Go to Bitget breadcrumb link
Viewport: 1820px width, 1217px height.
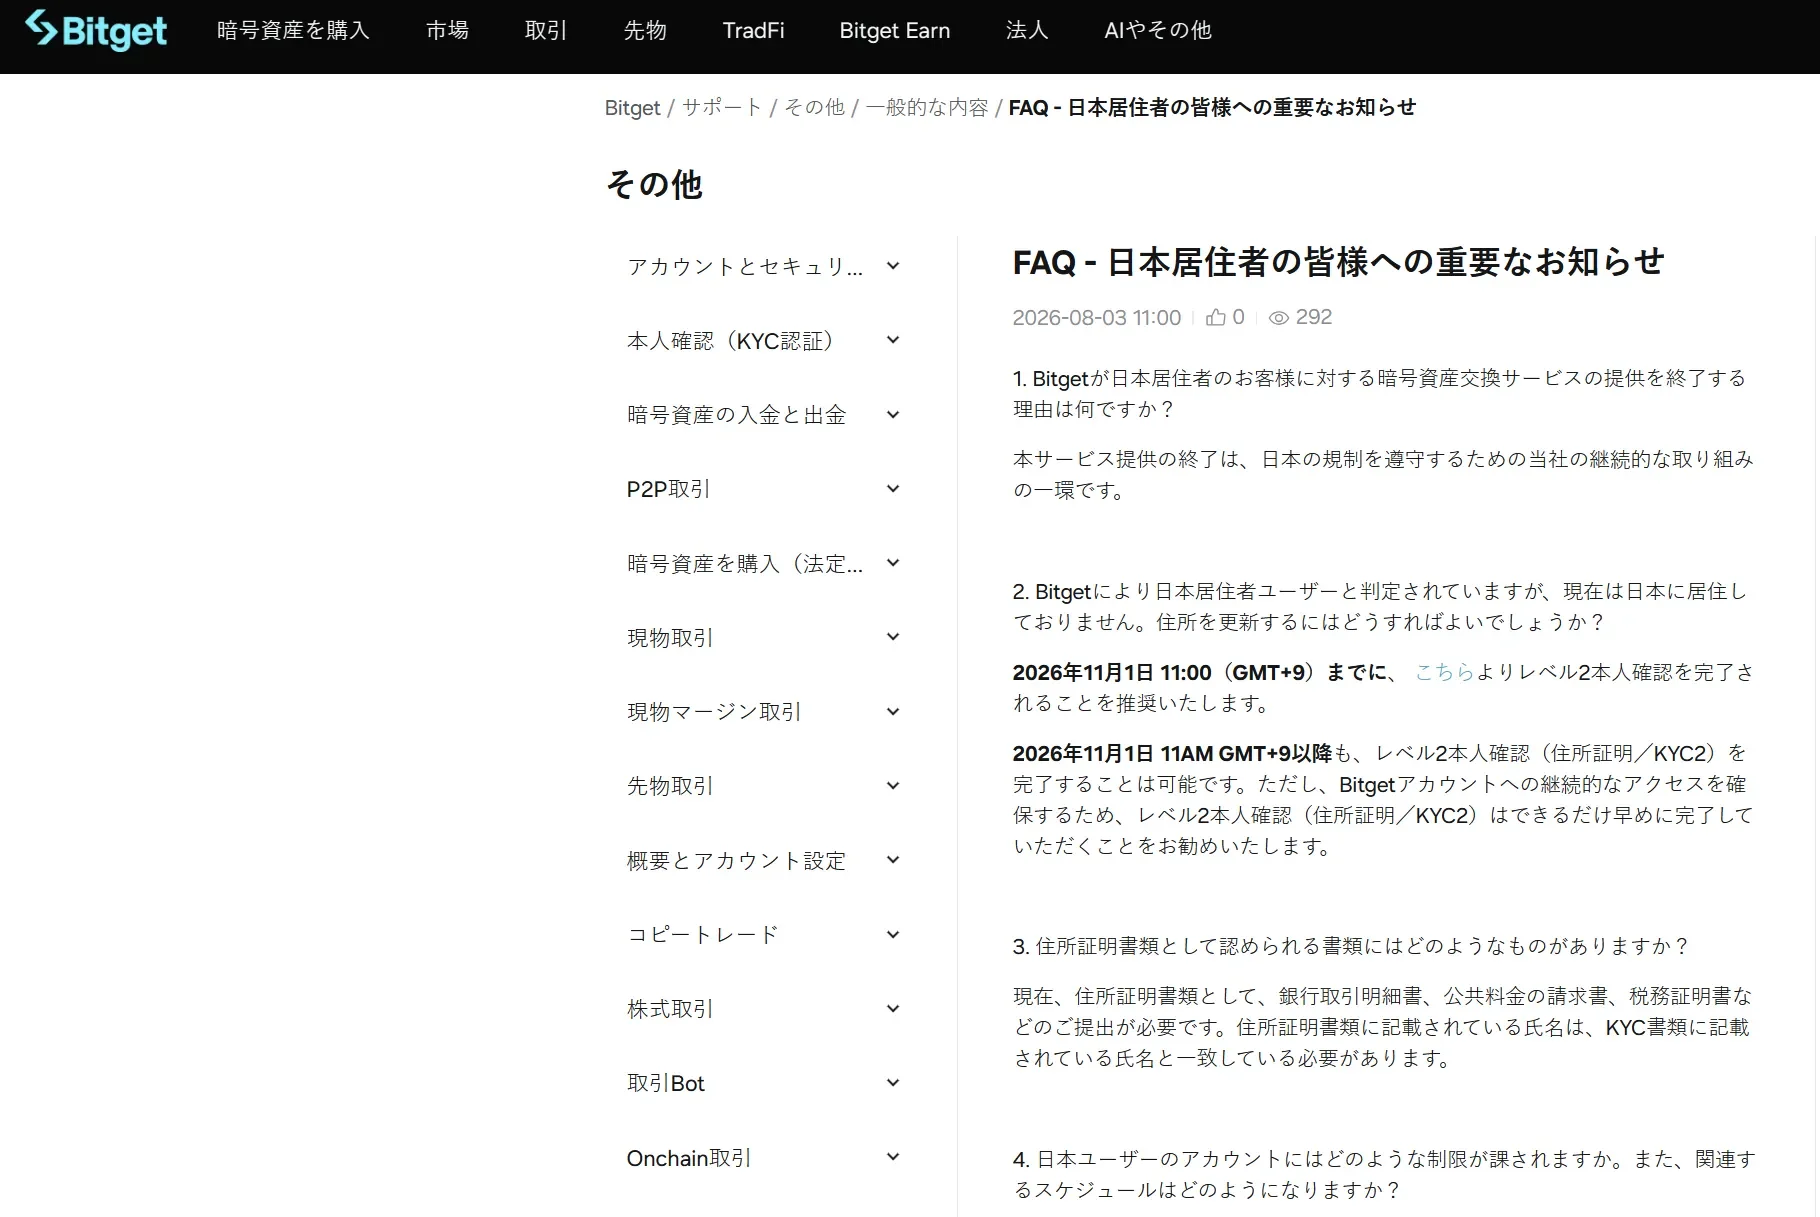[x=632, y=108]
